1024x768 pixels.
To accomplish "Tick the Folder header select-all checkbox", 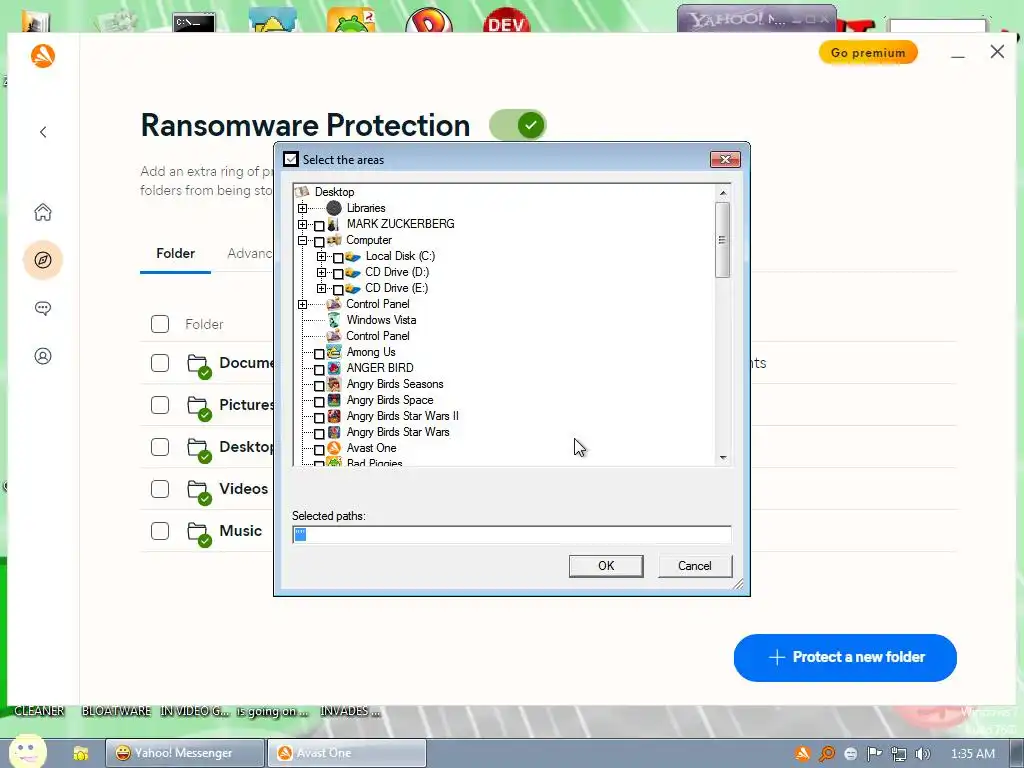I will [160, 324].
